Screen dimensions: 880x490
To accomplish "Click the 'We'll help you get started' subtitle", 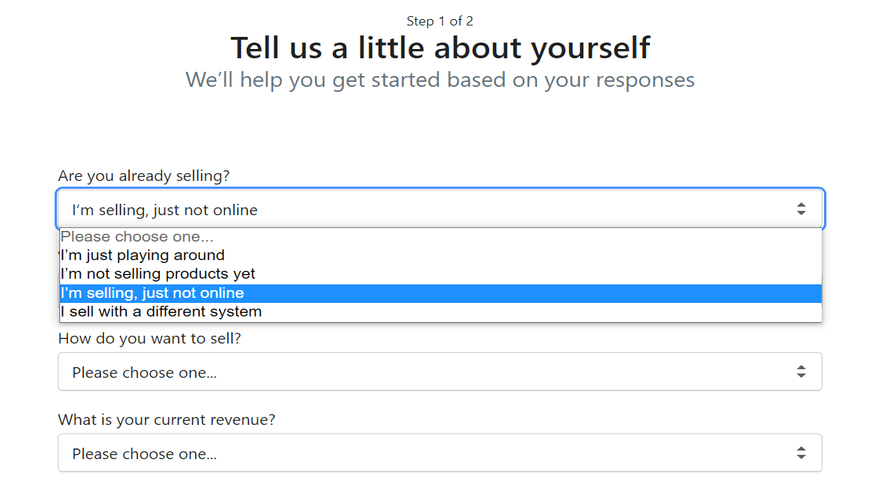I will [440, 79].
